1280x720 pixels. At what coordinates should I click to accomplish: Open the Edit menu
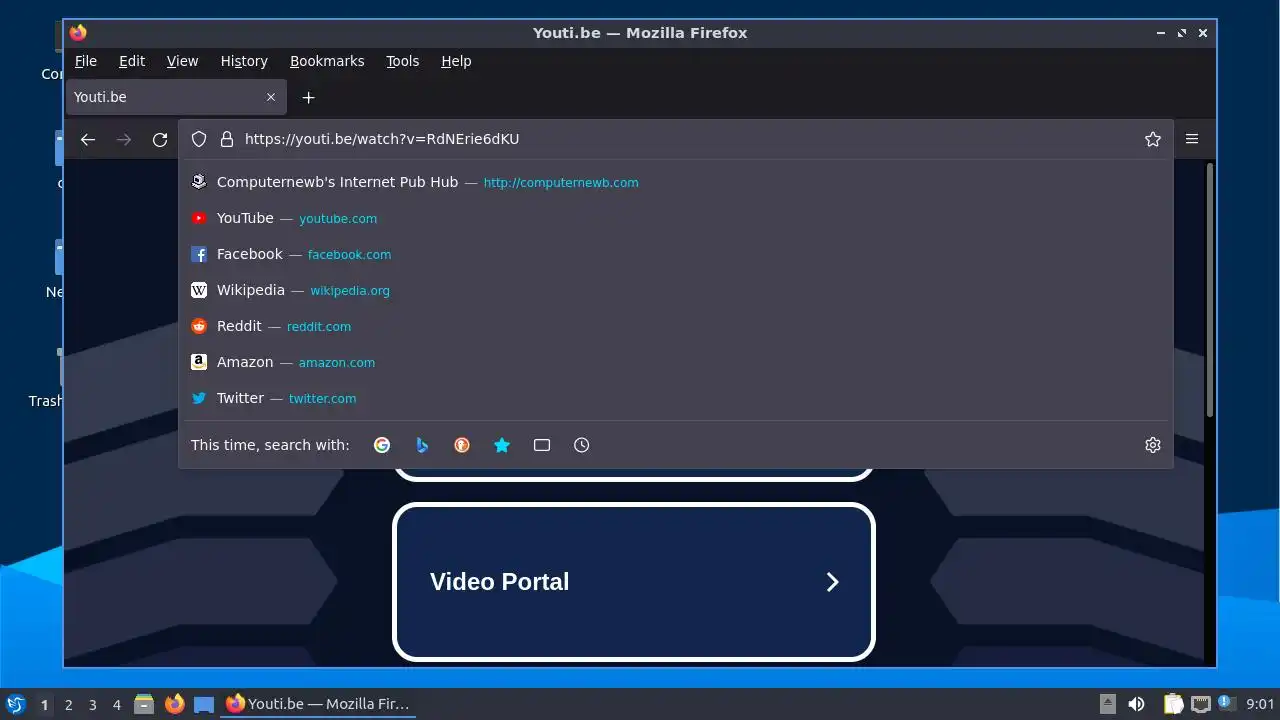click(132, 61)
